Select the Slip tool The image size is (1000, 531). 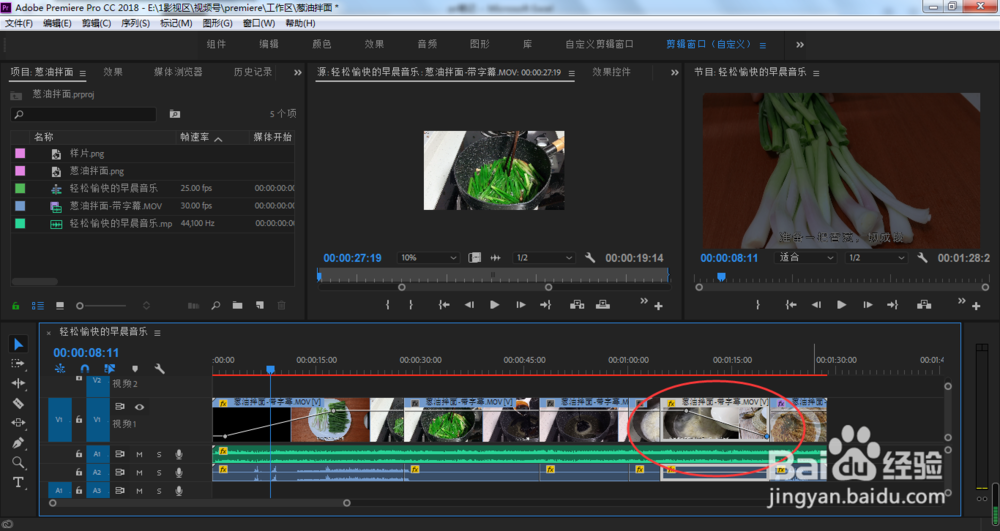18,423
